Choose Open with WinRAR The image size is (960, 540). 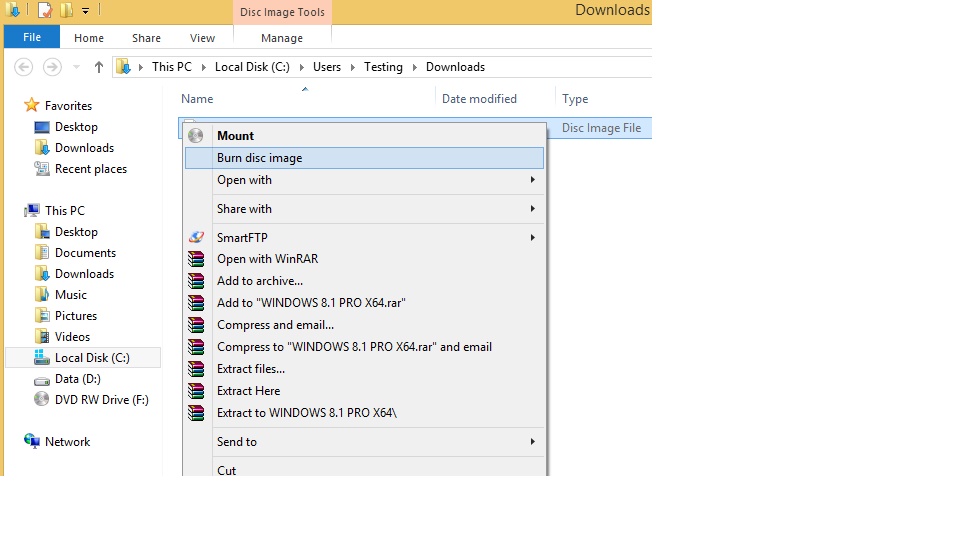[x=364, y=259]
